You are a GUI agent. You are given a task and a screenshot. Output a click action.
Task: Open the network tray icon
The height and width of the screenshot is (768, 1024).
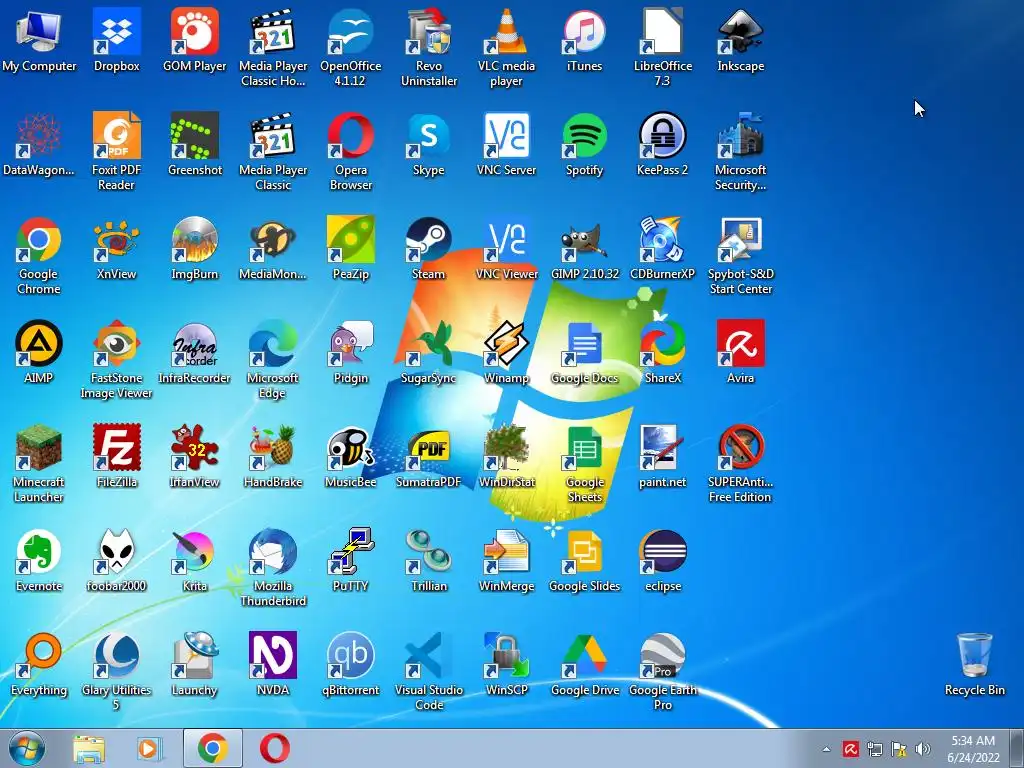tap(874, 749)
